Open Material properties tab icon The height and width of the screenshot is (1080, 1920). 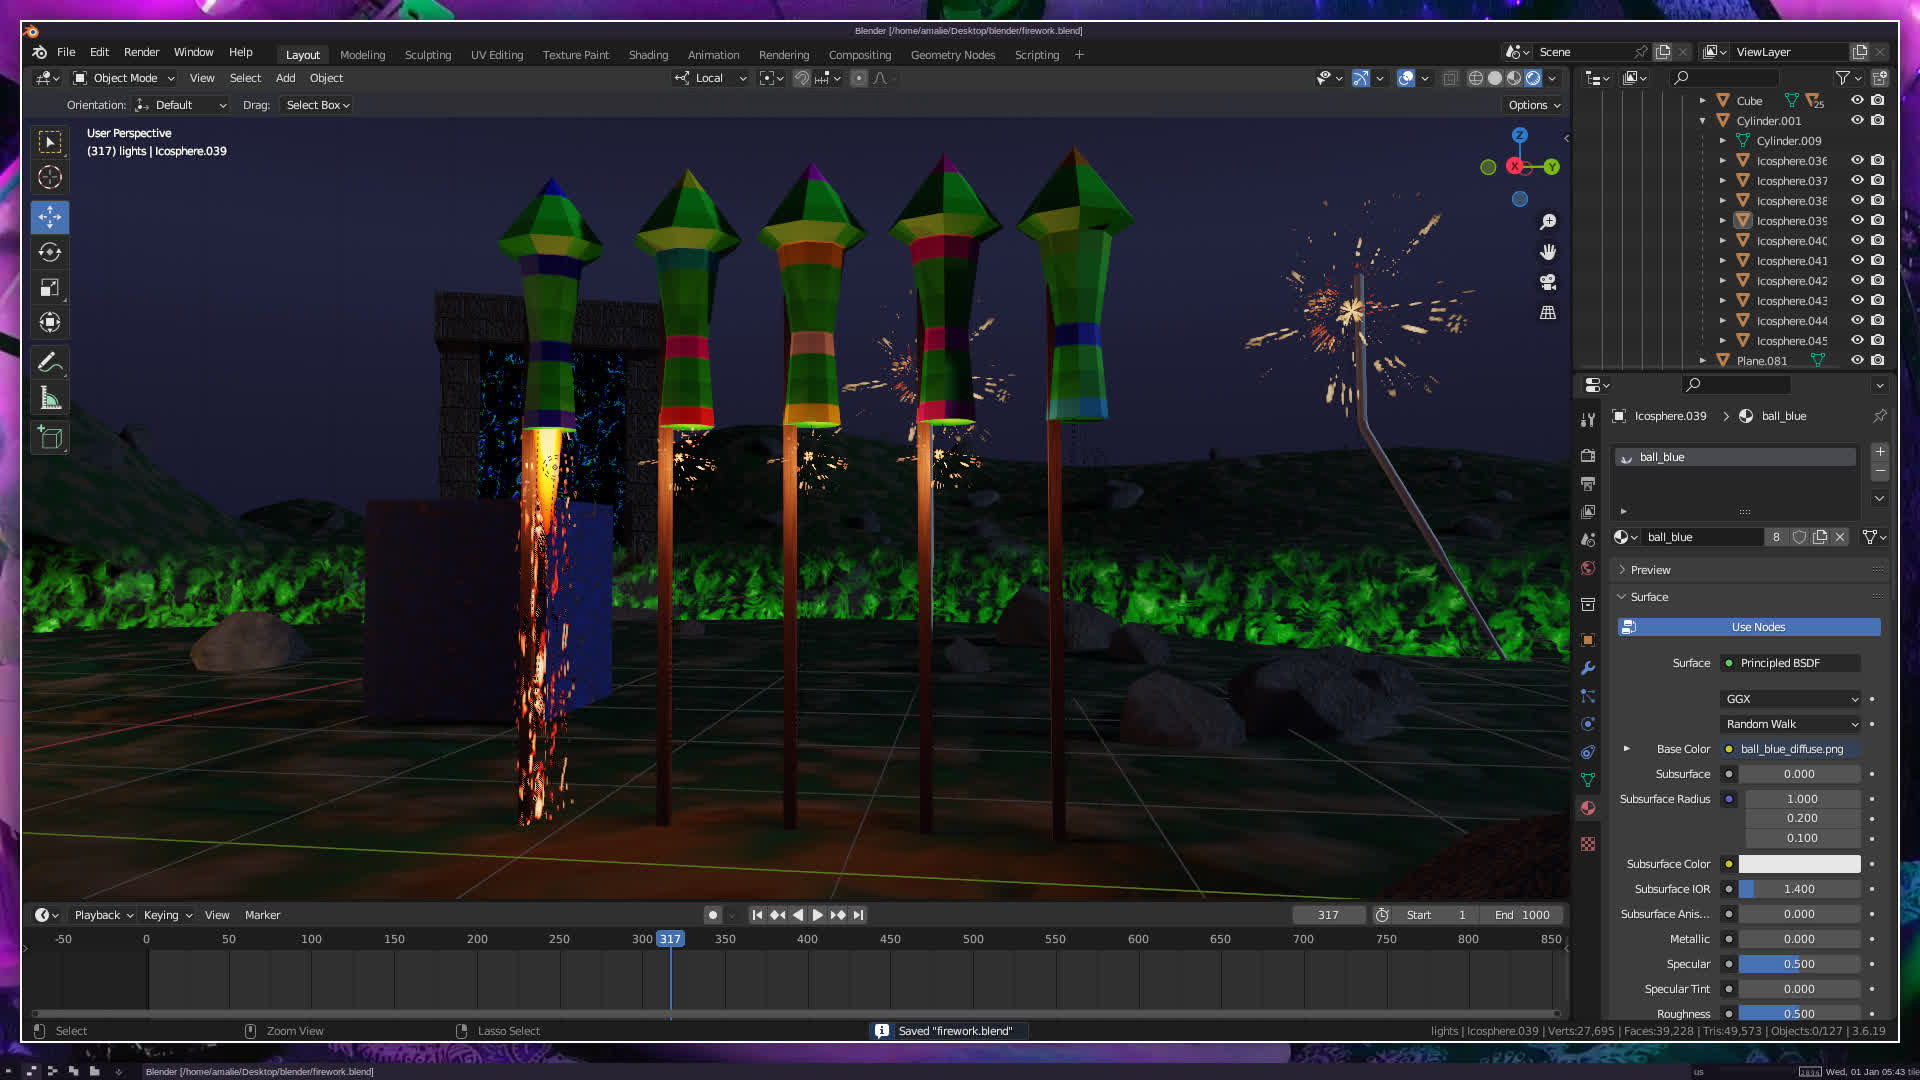tap(1588, 808)
